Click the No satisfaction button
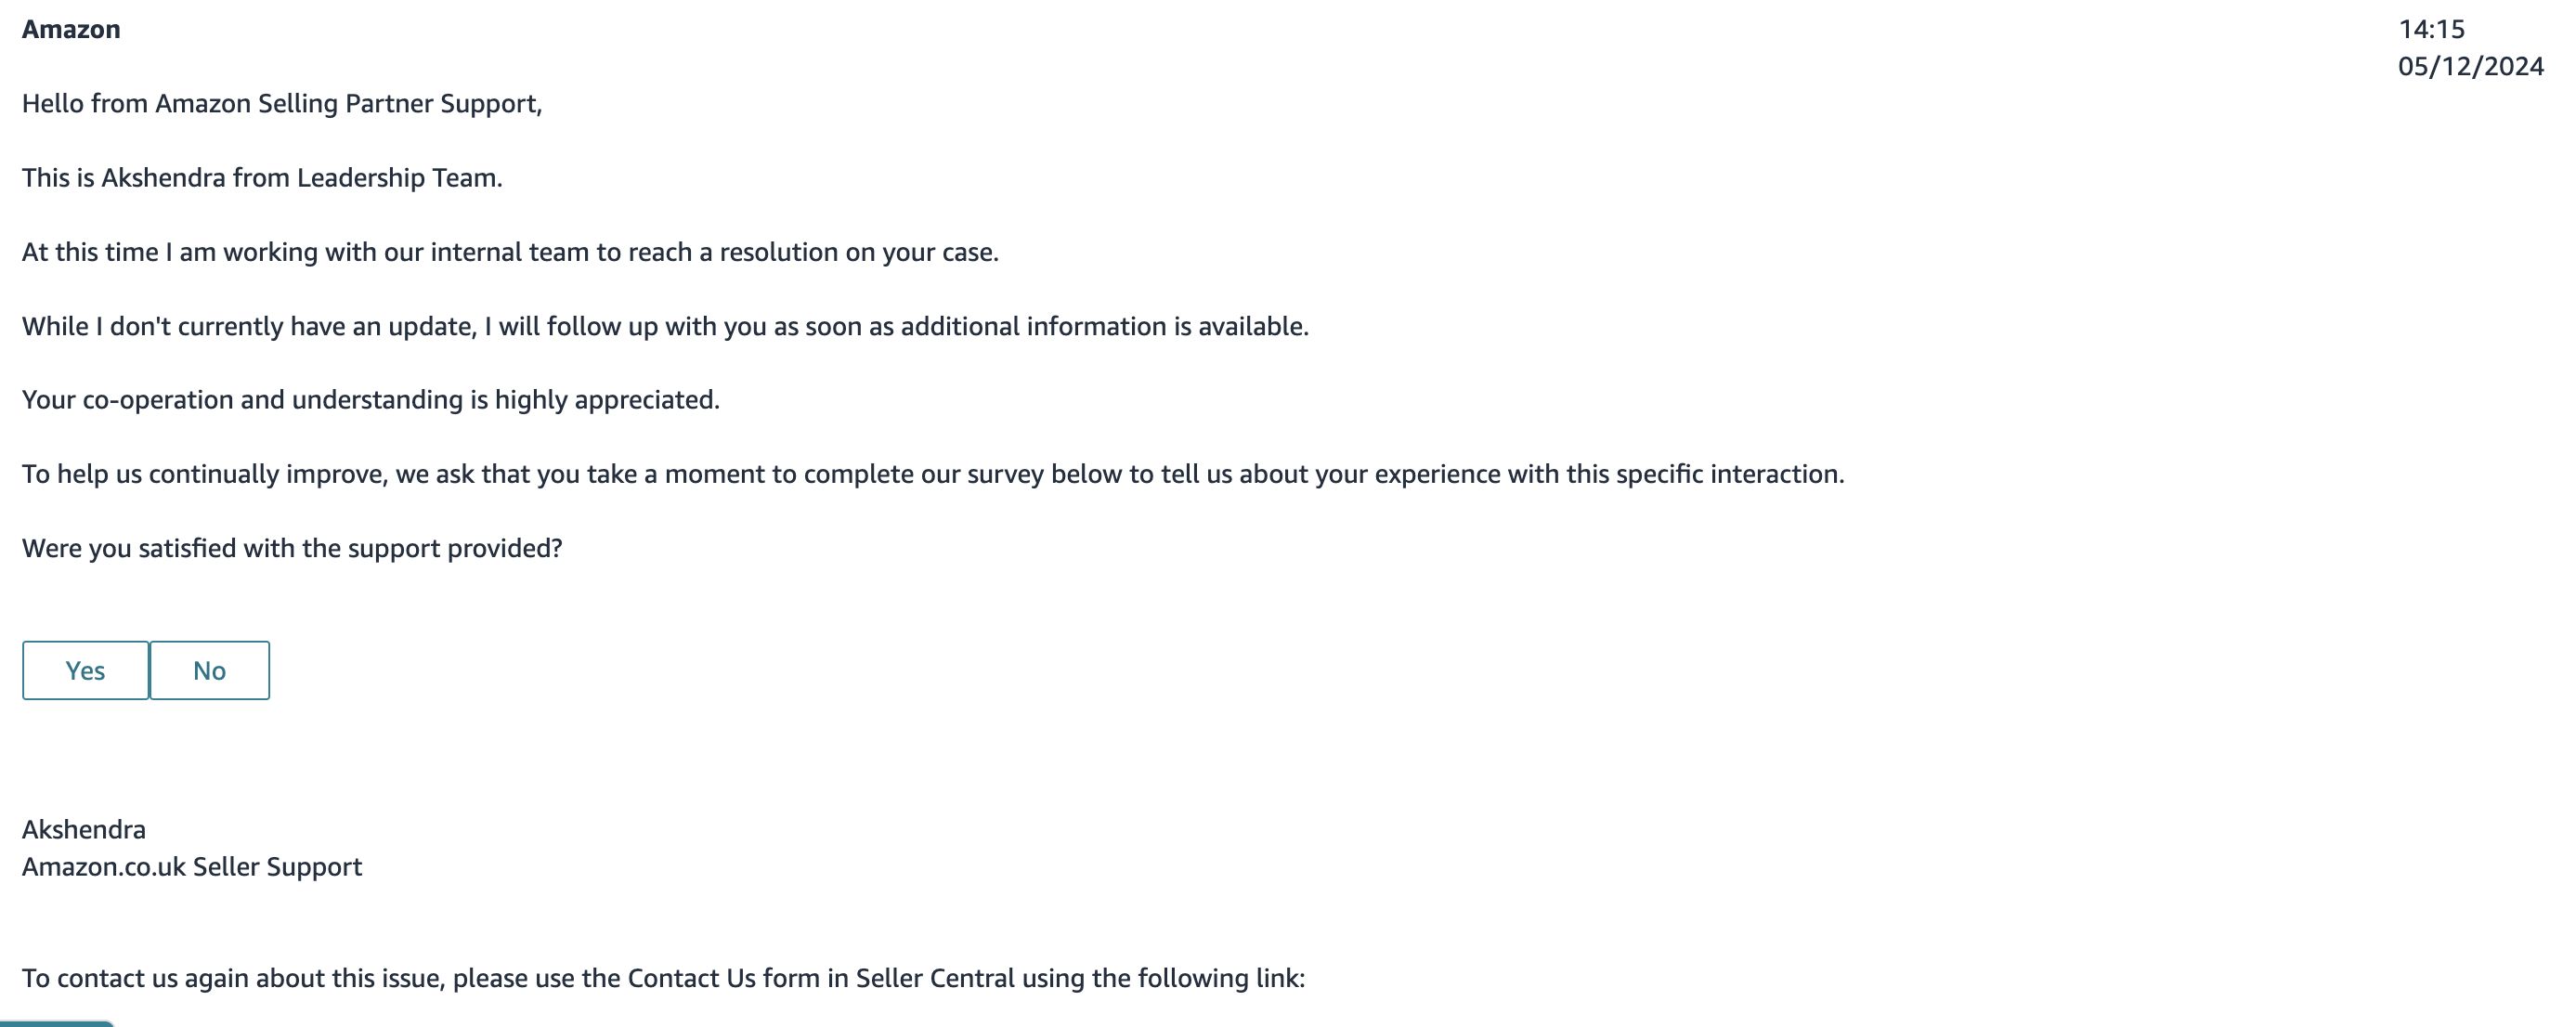This screenshot has height=1027, width=2576. pos(210,670)
